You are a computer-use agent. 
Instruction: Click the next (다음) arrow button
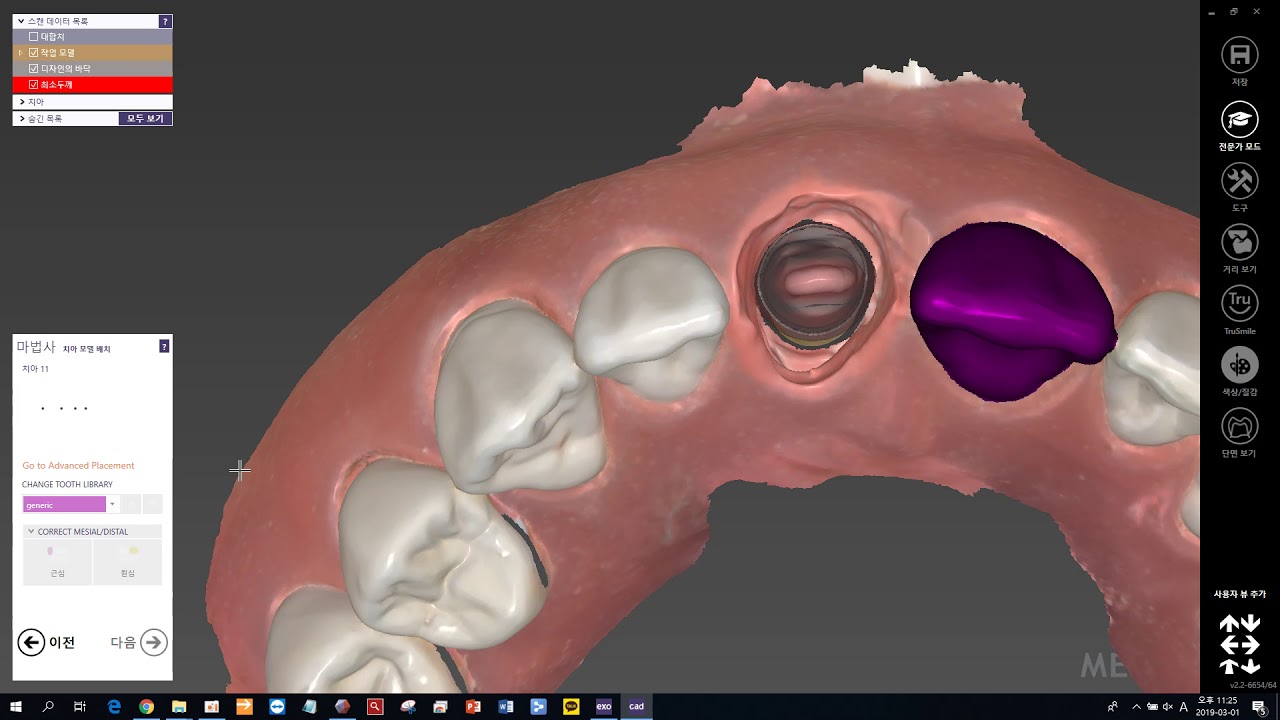click(x=153, y=642)
